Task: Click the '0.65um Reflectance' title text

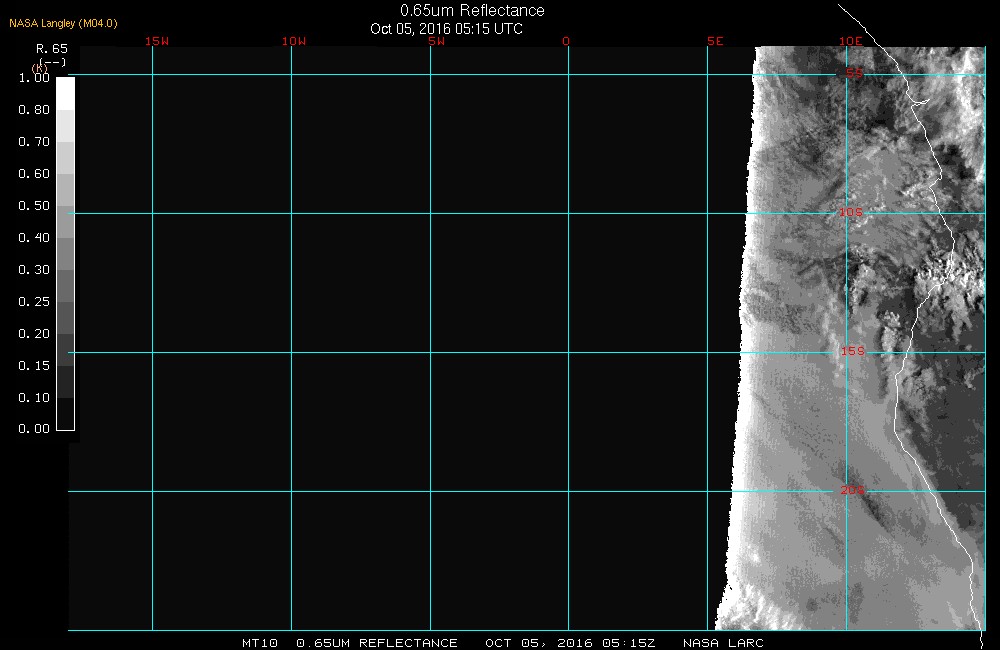Action: 472,11
